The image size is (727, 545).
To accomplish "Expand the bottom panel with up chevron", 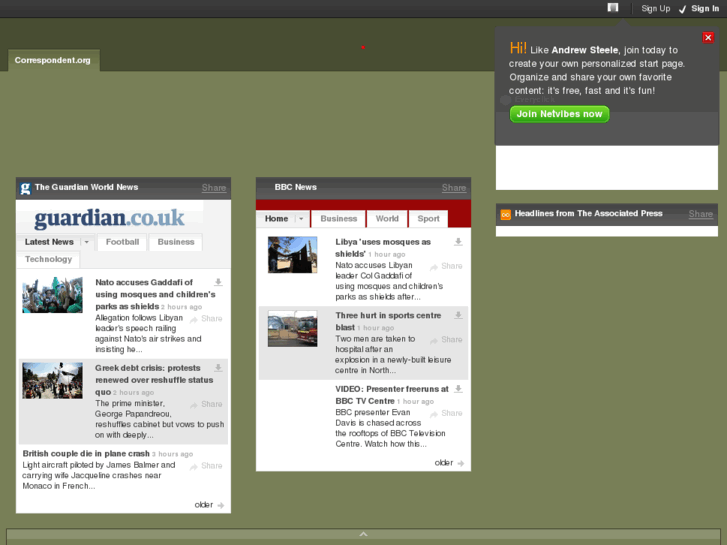I will click(364, 534).
